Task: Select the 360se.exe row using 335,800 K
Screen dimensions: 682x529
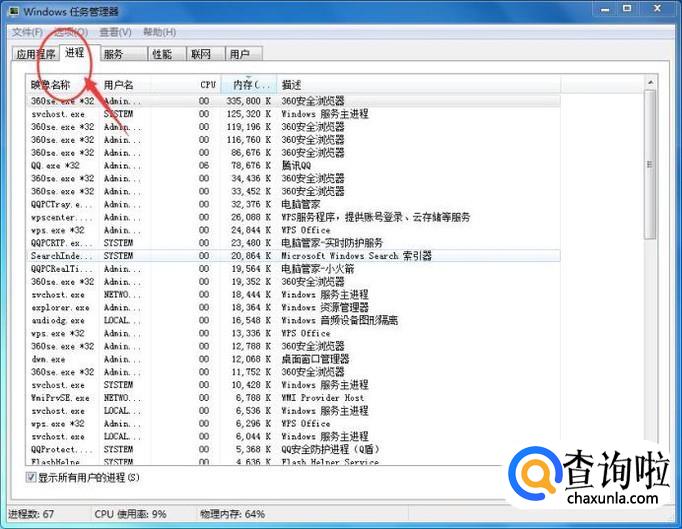Action: [x=293, y=101]
